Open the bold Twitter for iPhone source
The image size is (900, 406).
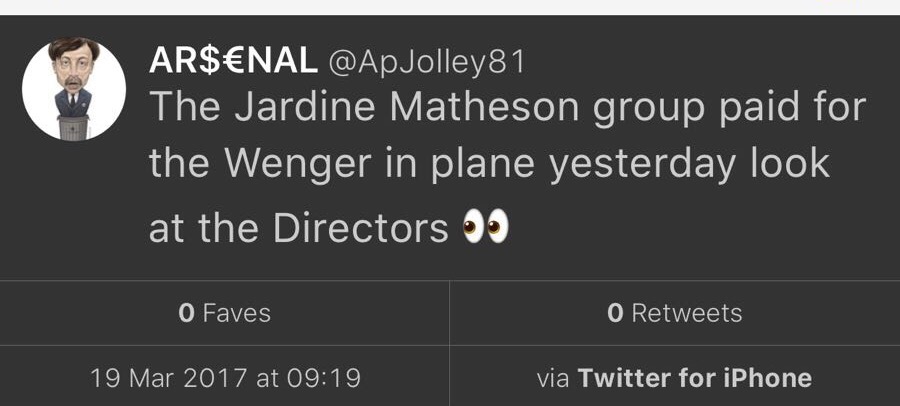click(x=695, y=378)
